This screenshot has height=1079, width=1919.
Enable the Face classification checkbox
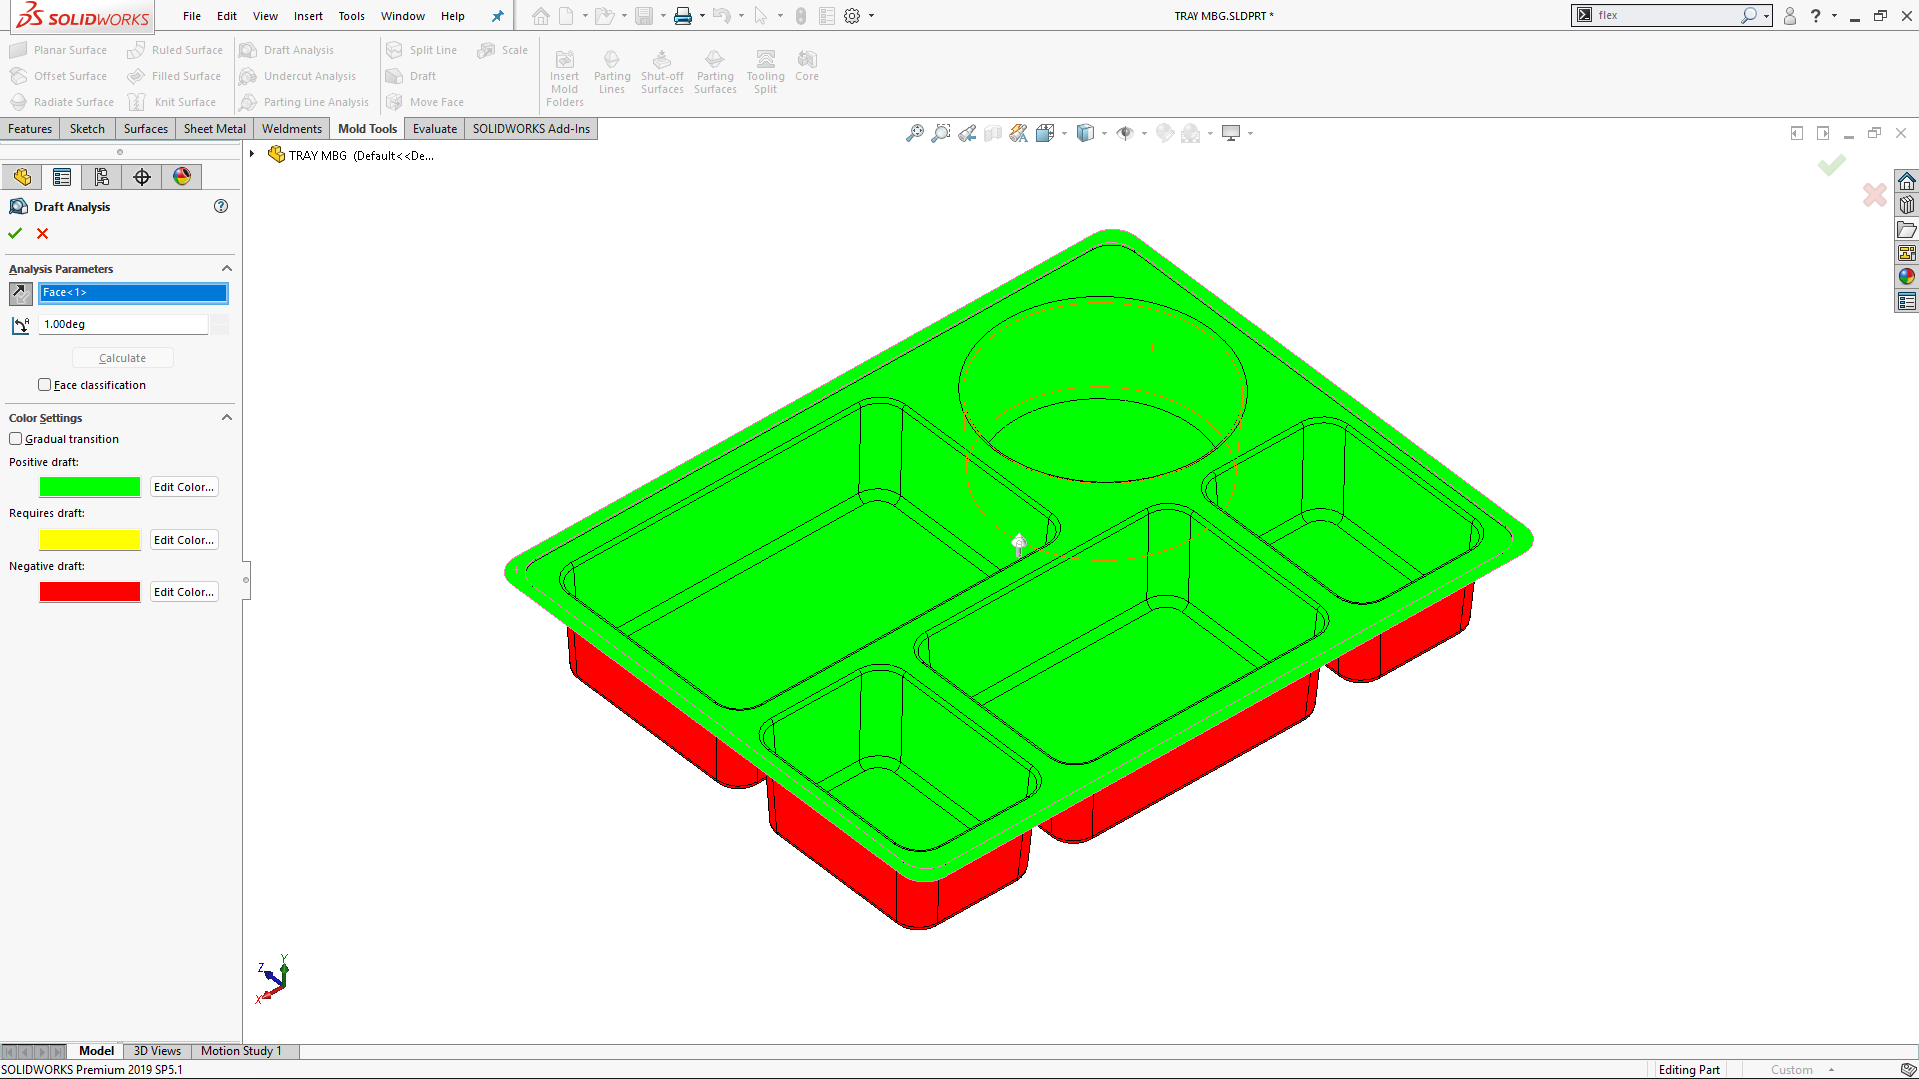click(x=44, y=385)
